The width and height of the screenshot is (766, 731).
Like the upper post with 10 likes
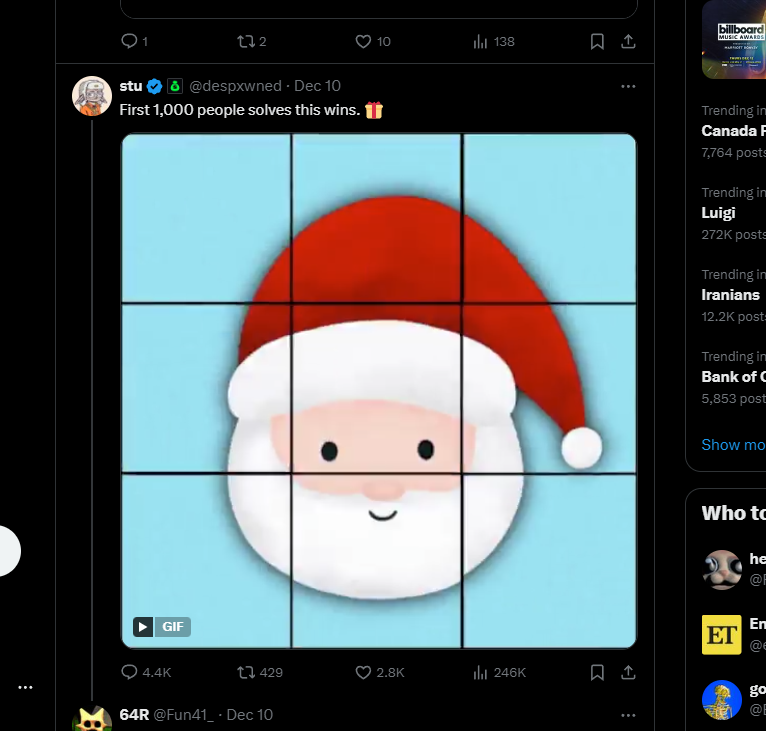tap(373, 42)
